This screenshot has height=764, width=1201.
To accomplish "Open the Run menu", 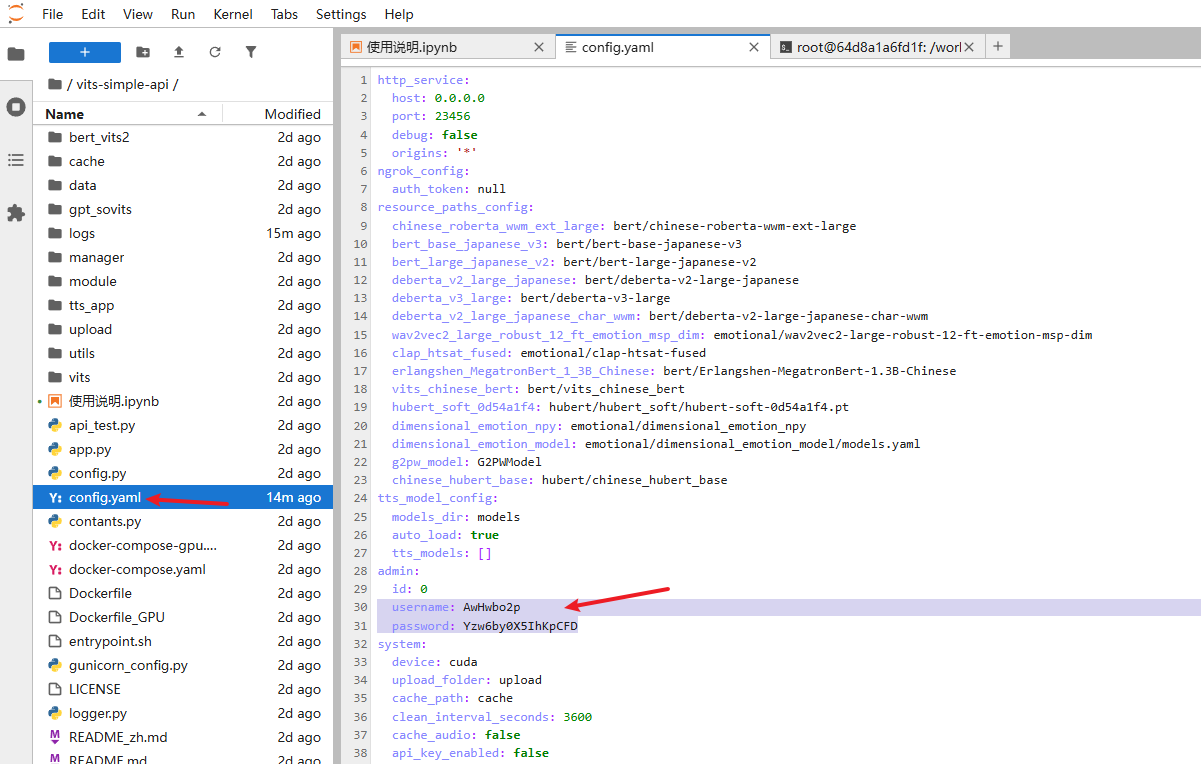I will point(183,14).
